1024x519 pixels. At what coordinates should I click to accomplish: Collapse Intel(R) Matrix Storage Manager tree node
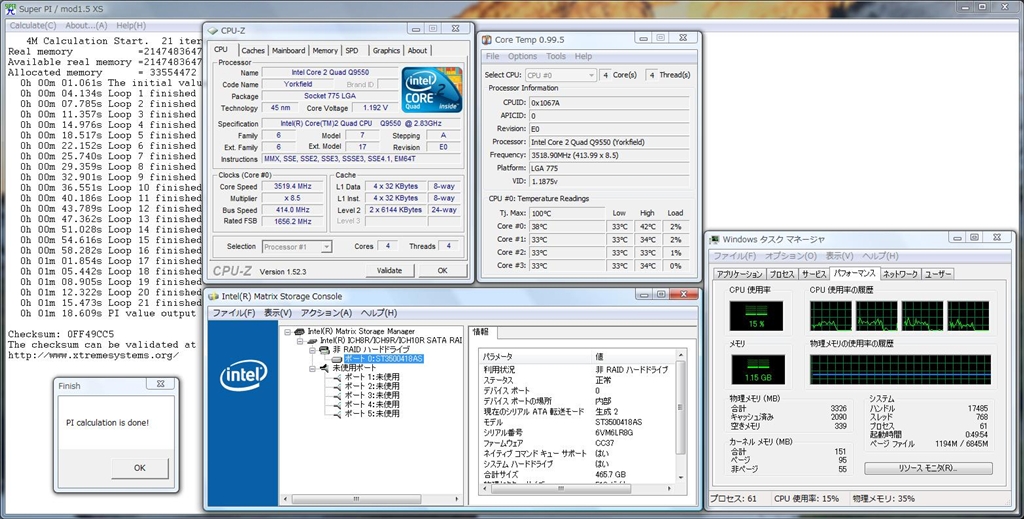[x=288, y=332]
